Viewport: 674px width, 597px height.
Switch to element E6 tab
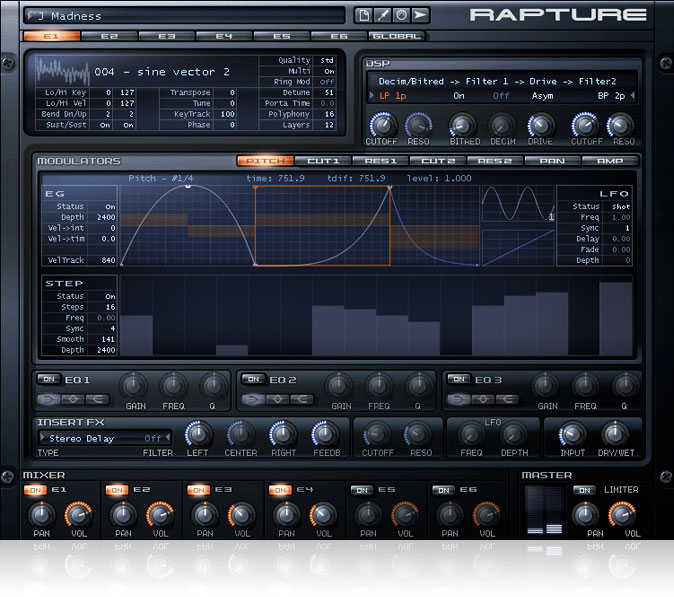pyautogui.click(x=339, y=36)
